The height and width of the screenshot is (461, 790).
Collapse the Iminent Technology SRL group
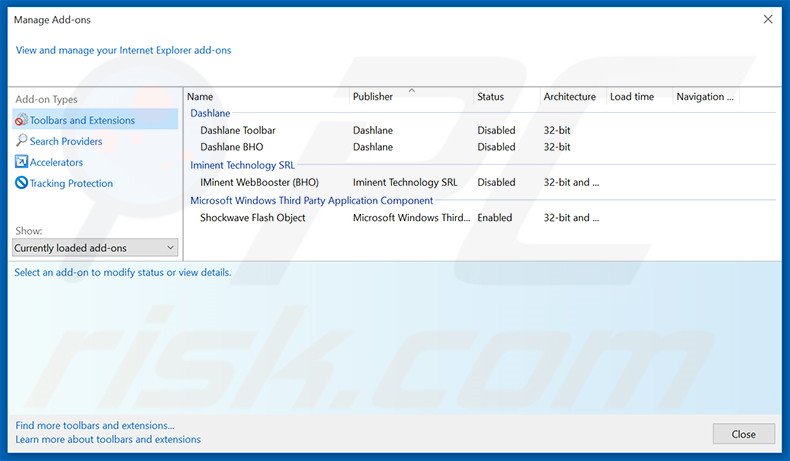pos(242,165)
